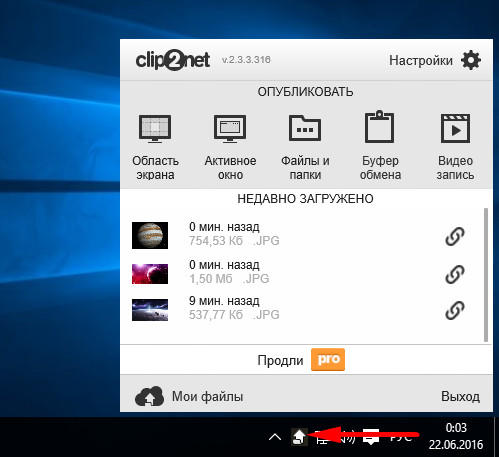499x457 pixels.
Task: Capture screen region with Область экрана icon
Action: pos(155,129)
